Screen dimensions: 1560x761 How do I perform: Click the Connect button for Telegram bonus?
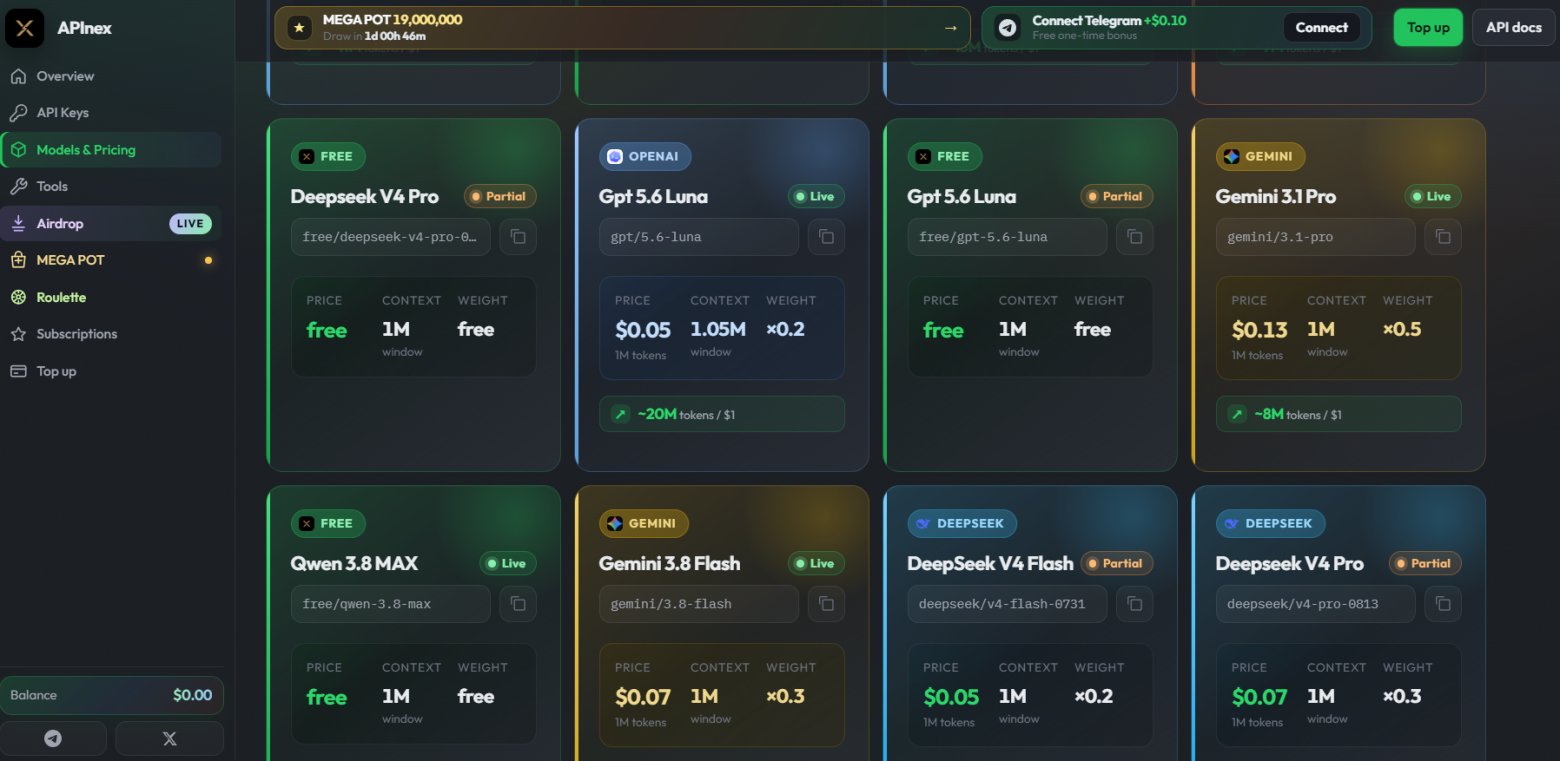1322,28
